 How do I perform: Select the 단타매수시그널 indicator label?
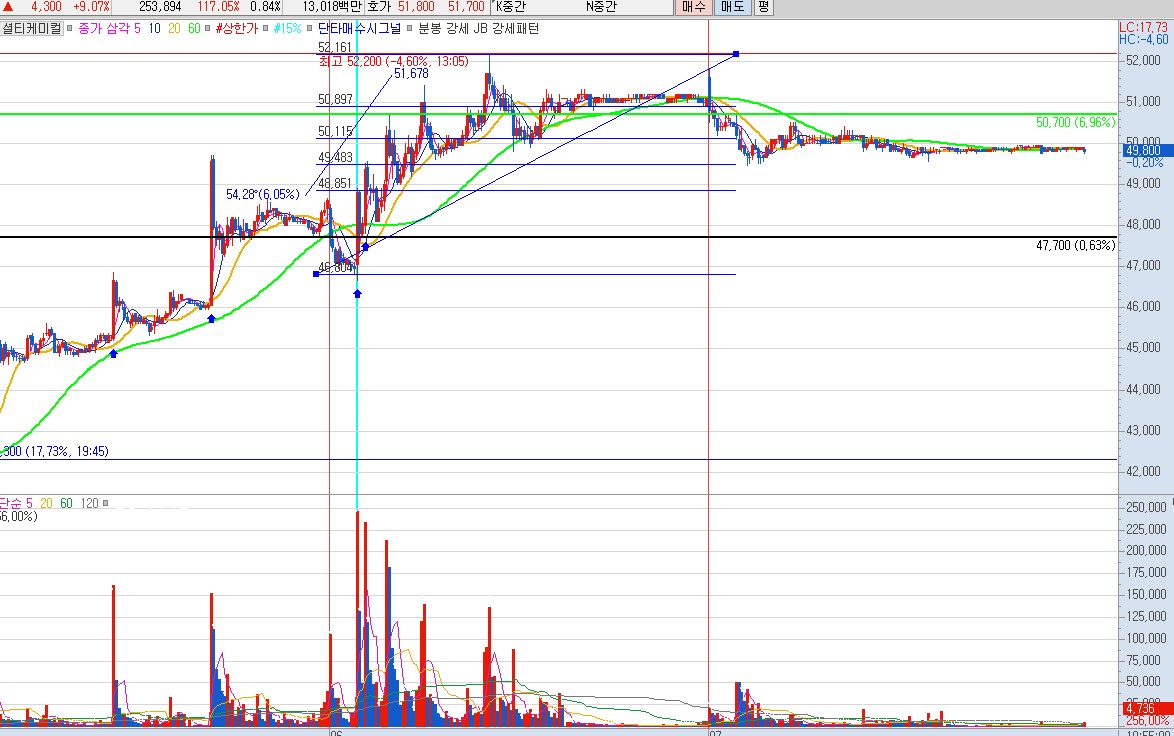point(359,28)
